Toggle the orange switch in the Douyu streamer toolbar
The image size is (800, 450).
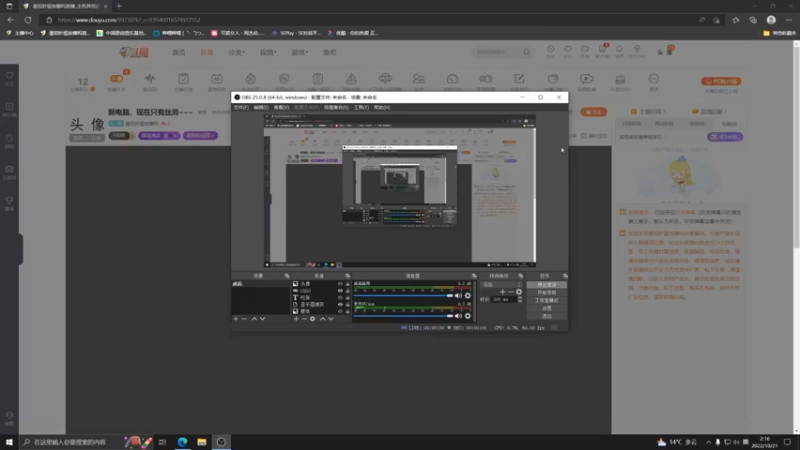coord(116,79)
